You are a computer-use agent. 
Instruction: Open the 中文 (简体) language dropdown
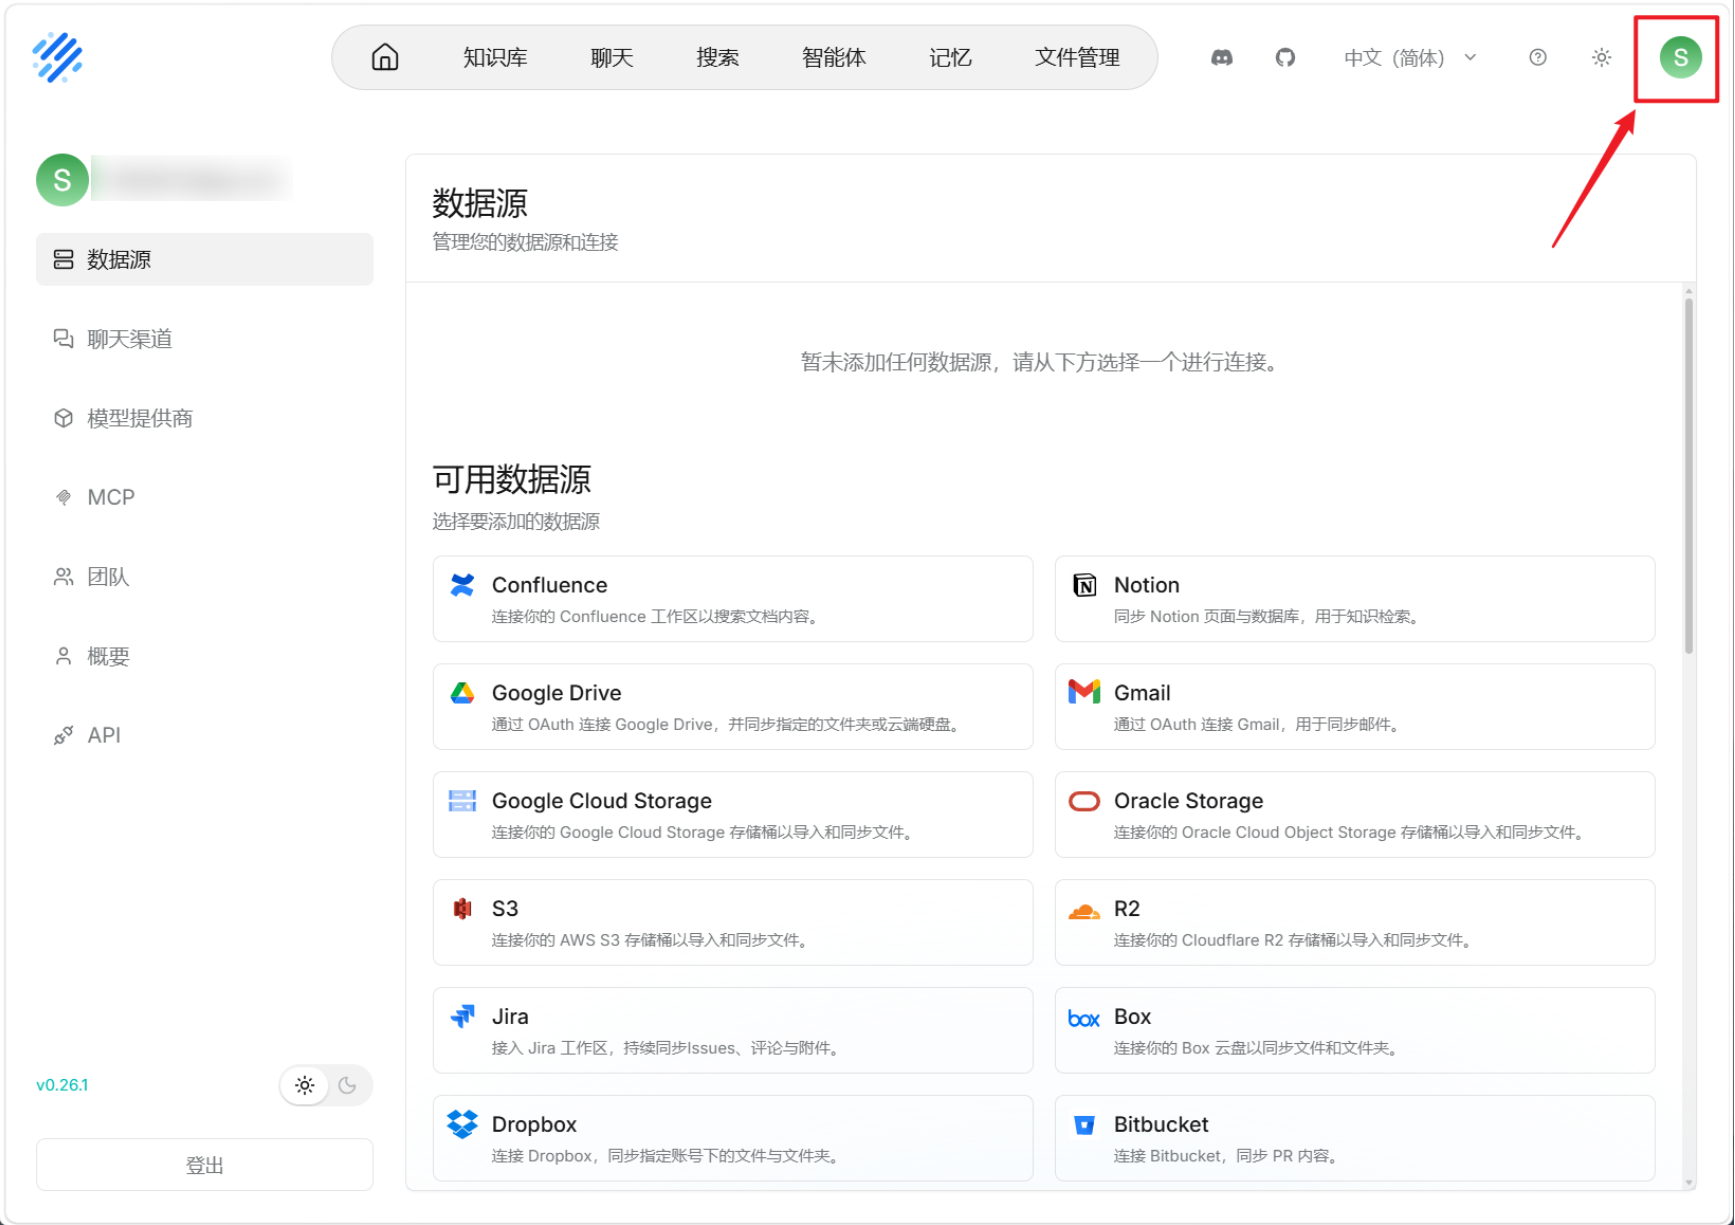[x=1410, y=57]
